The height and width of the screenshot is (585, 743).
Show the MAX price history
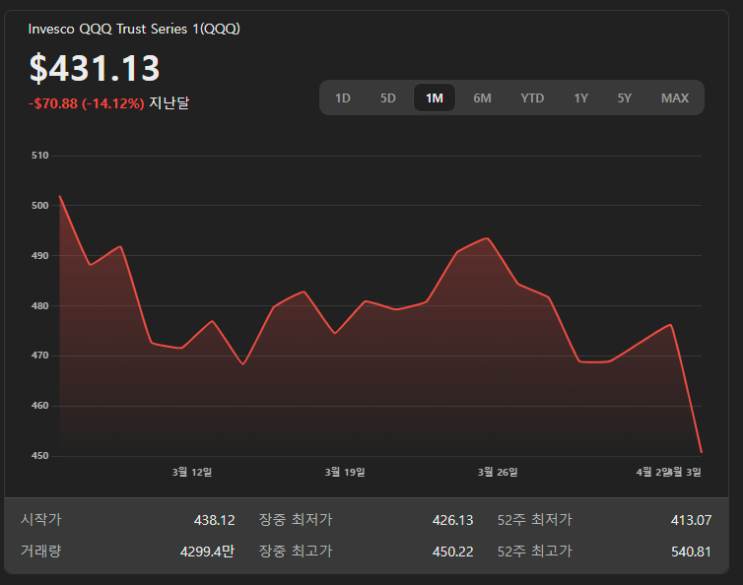tap(675, 98)
